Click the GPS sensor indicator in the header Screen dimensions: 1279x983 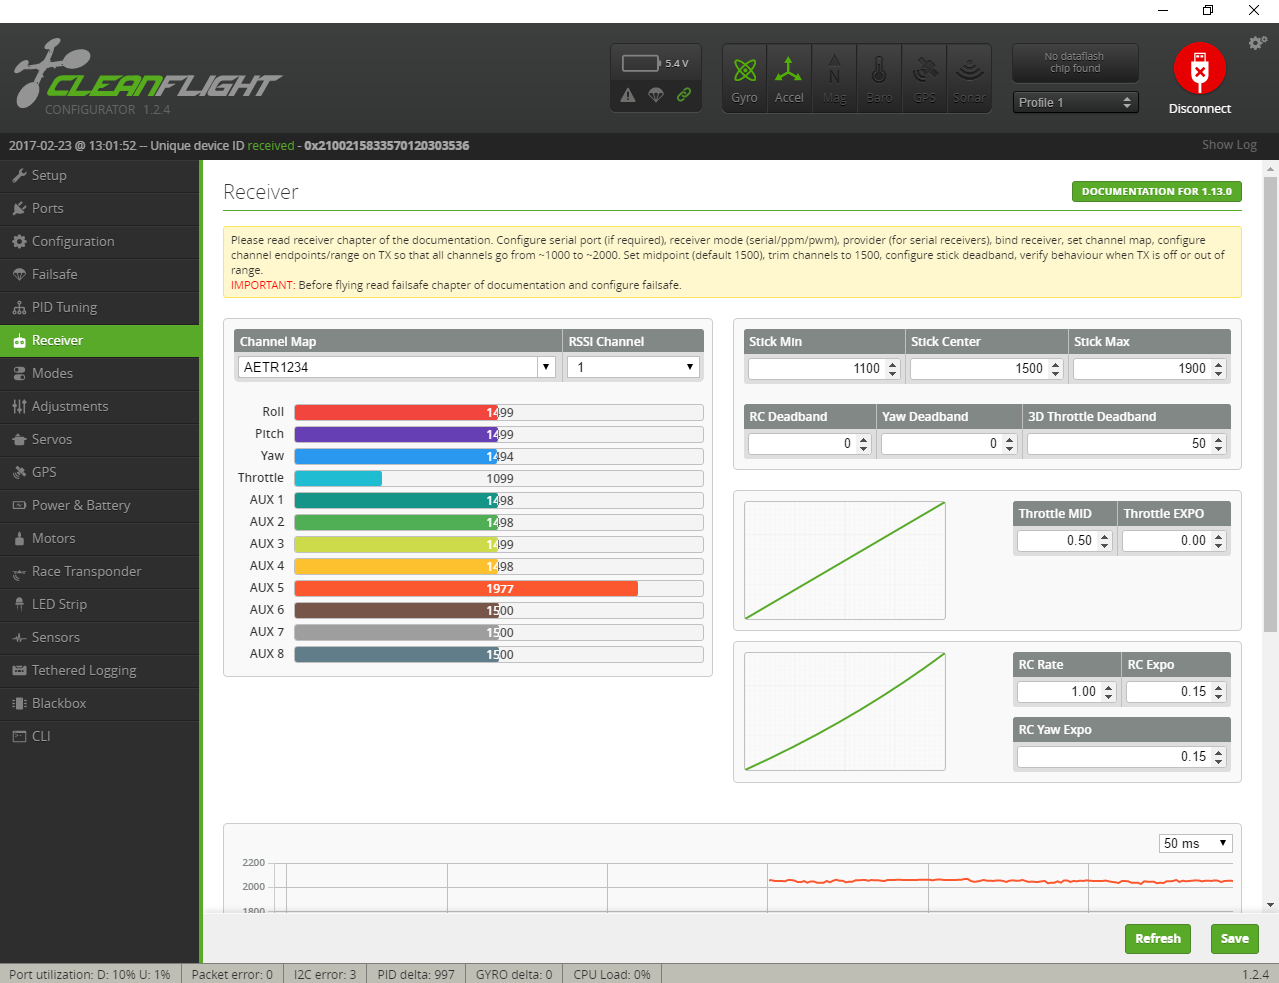click(x=925, y=79)
